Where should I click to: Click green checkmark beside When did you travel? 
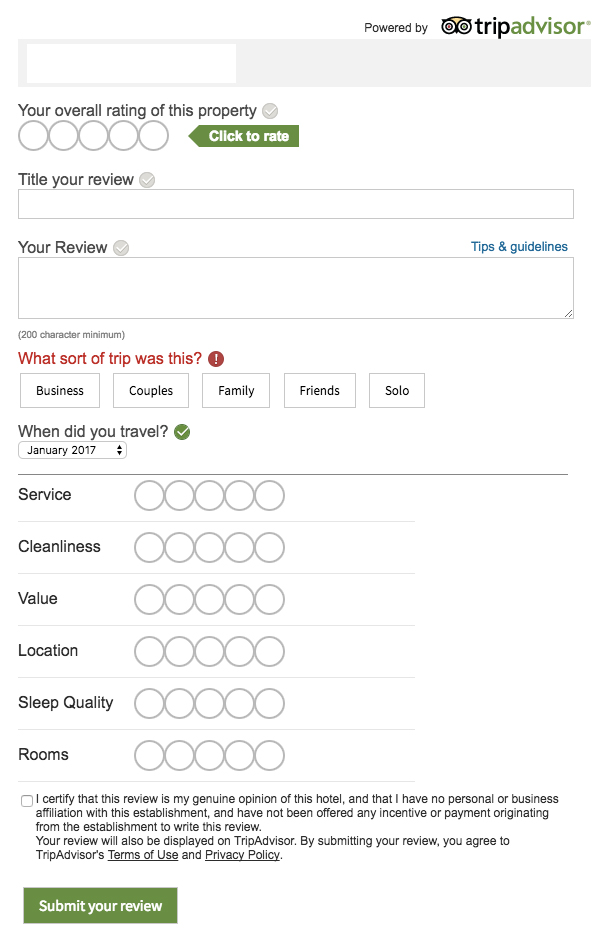point(182,432)
